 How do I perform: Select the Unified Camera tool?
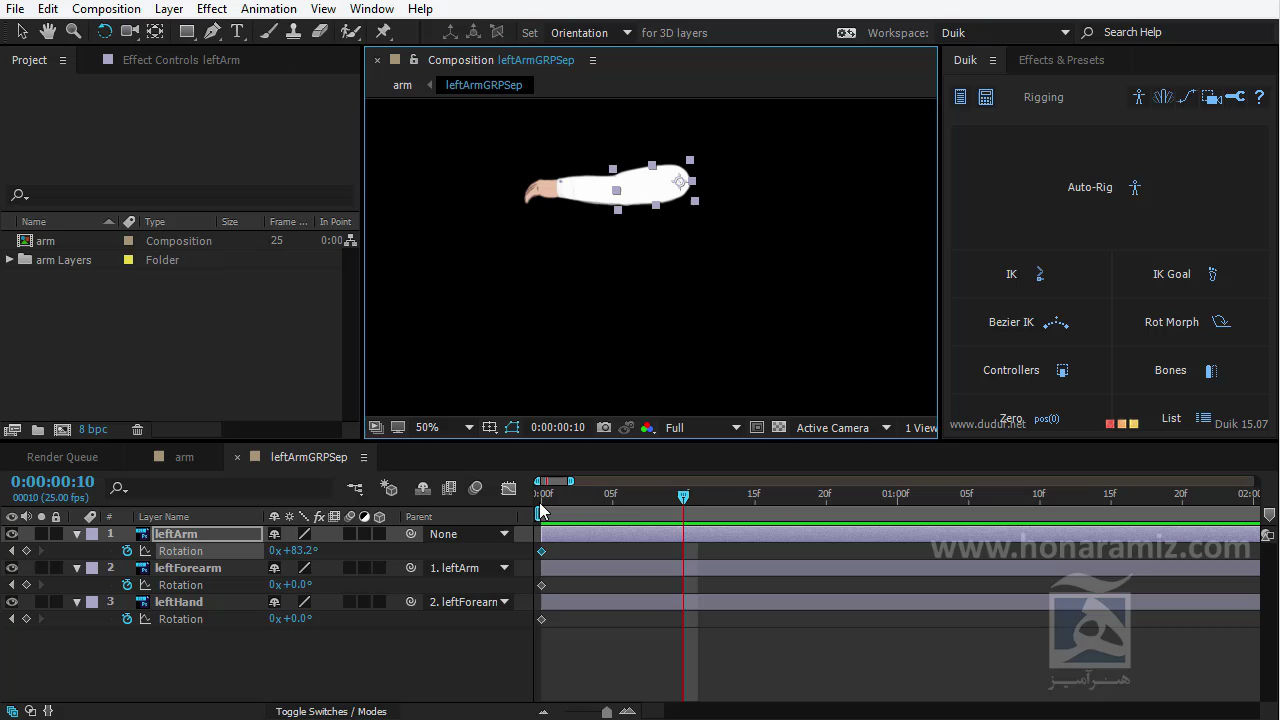[x=130, y=32]
